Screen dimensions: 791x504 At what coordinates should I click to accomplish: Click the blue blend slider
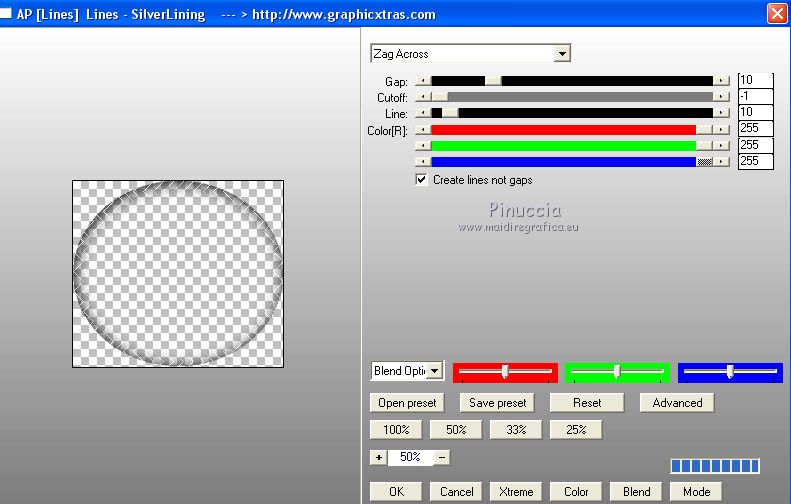[730, 372]
